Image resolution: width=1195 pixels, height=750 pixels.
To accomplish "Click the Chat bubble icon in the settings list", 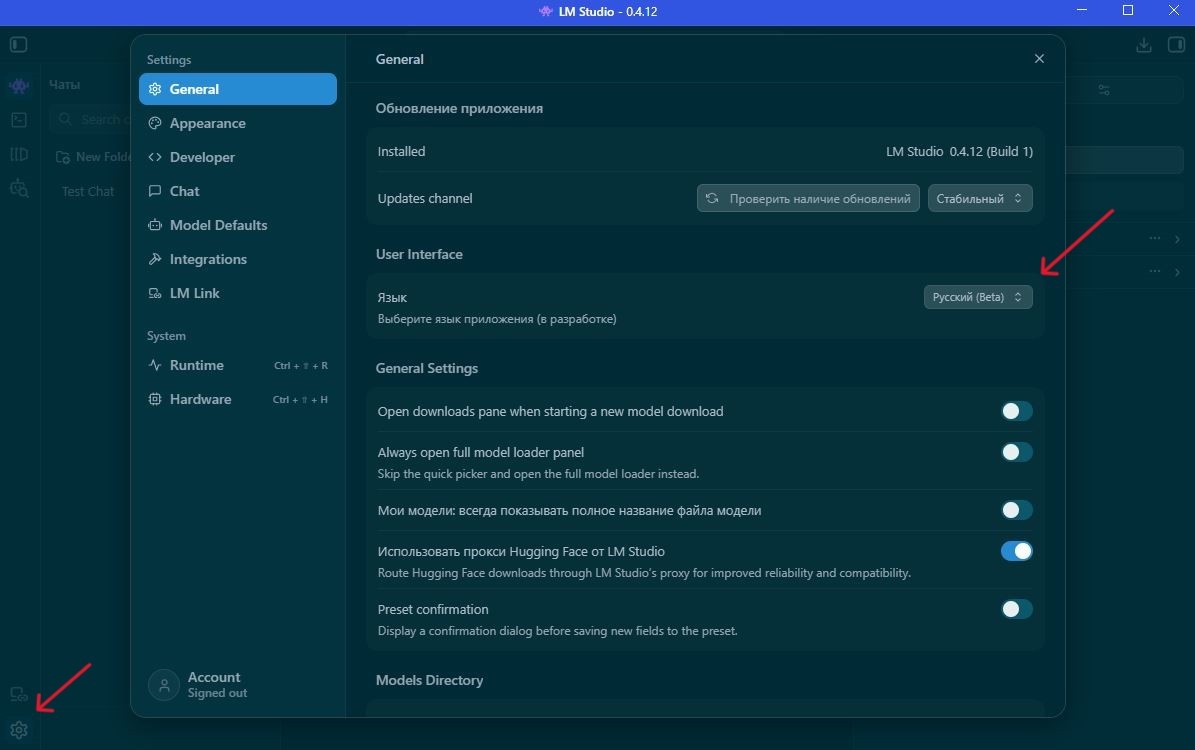I will (155, 191).
